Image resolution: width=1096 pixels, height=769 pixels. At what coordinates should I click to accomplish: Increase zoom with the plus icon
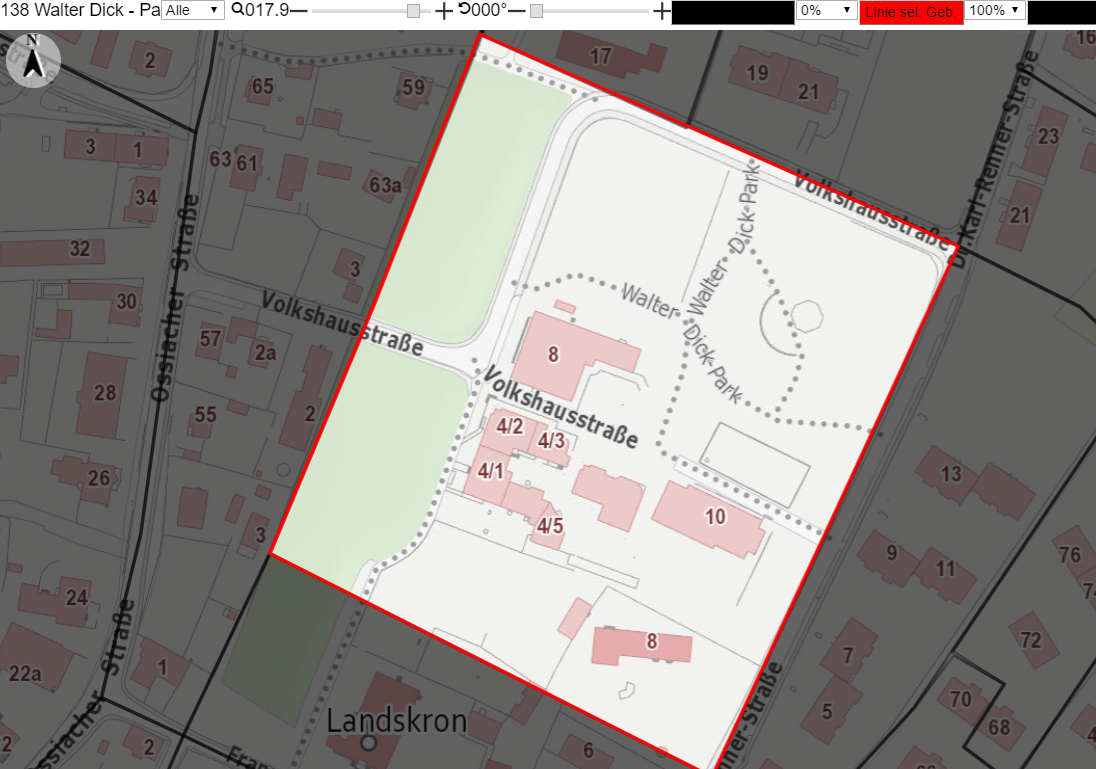point(444,10)
